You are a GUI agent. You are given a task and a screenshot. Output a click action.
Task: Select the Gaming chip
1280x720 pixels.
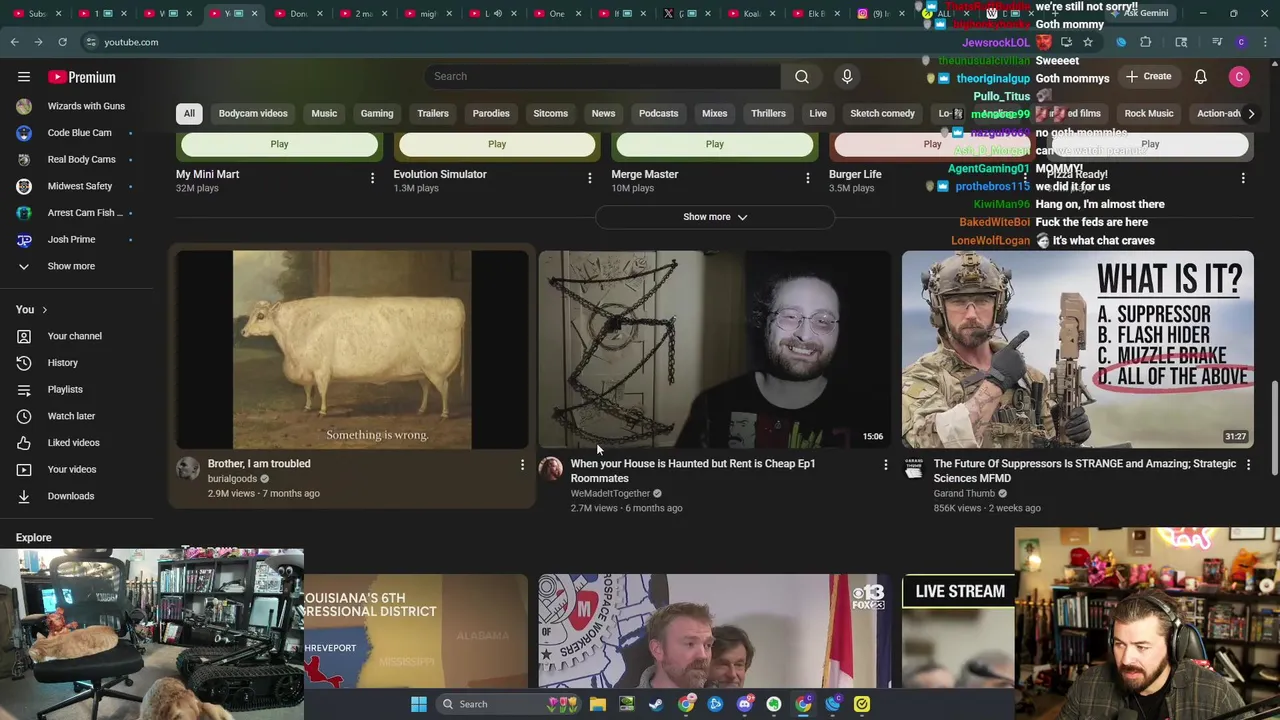(x=377, y=113)
